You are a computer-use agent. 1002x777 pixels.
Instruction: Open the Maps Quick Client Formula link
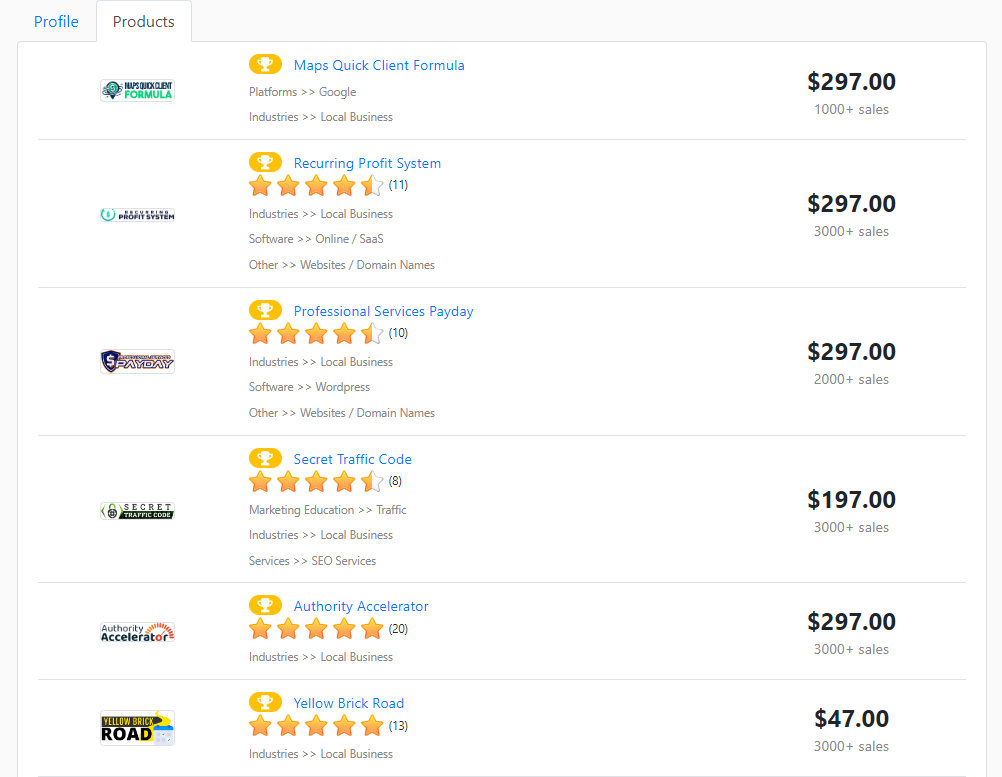pos(379,65)
